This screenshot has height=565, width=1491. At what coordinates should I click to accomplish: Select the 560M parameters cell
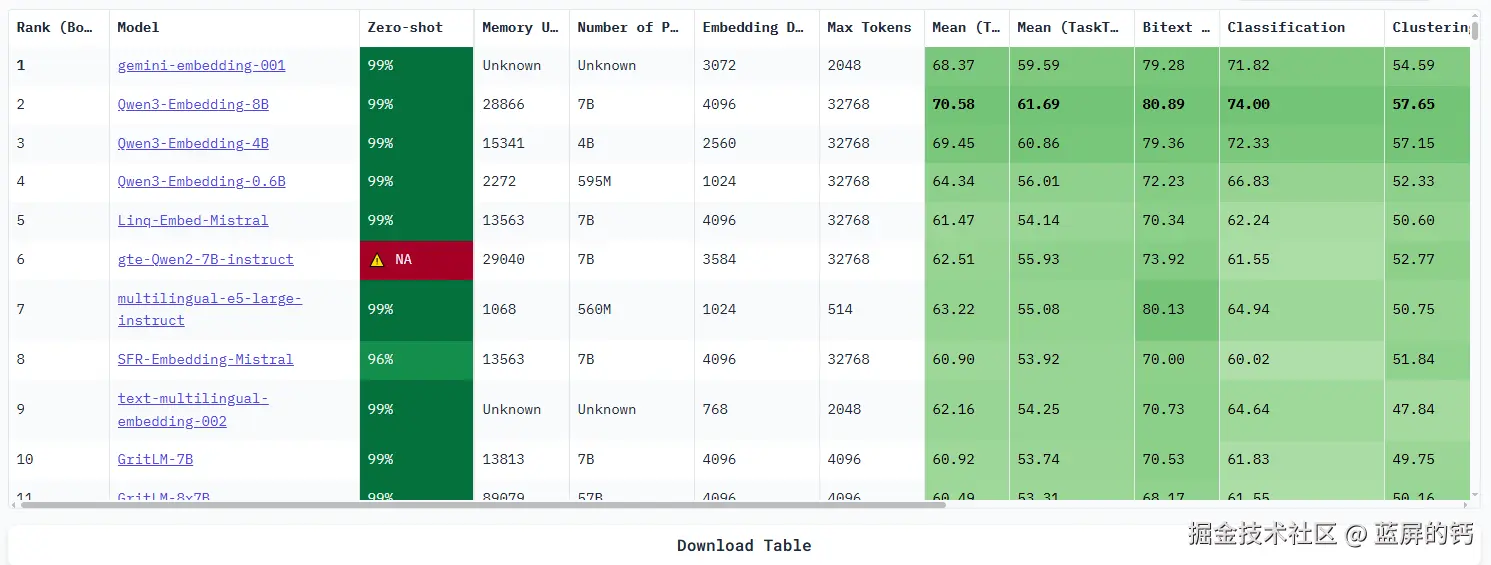coord(632,310)
